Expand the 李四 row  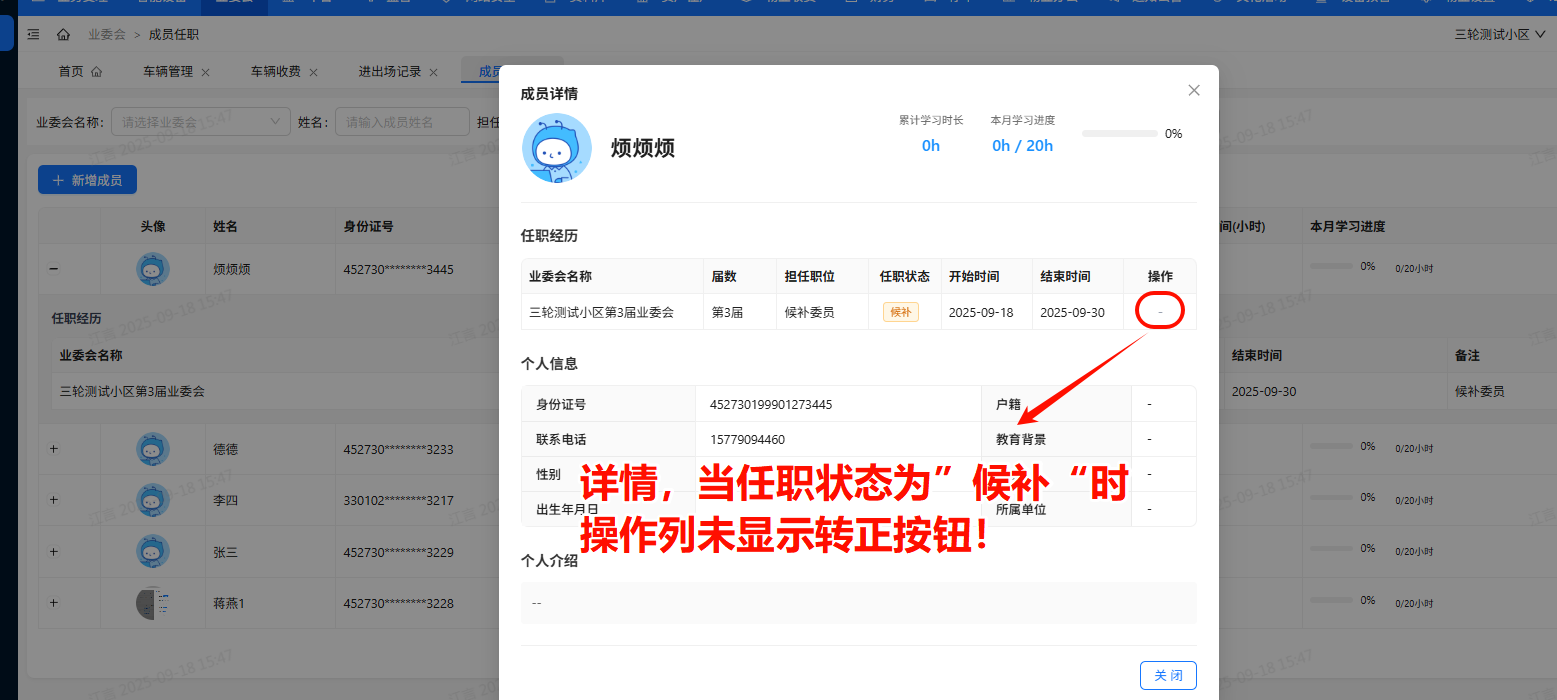pyautogui.click(x=54, y=500)
